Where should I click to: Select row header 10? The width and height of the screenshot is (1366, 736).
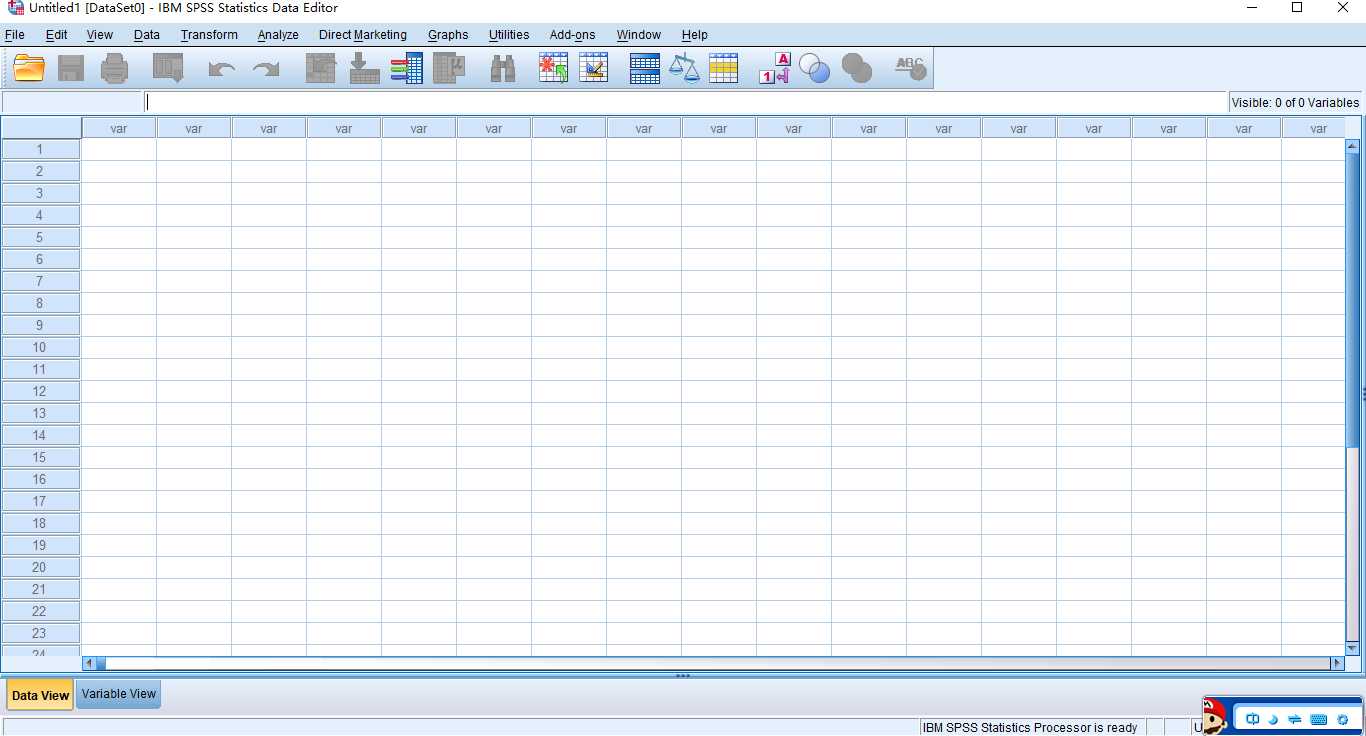click(x=41, y=347)
